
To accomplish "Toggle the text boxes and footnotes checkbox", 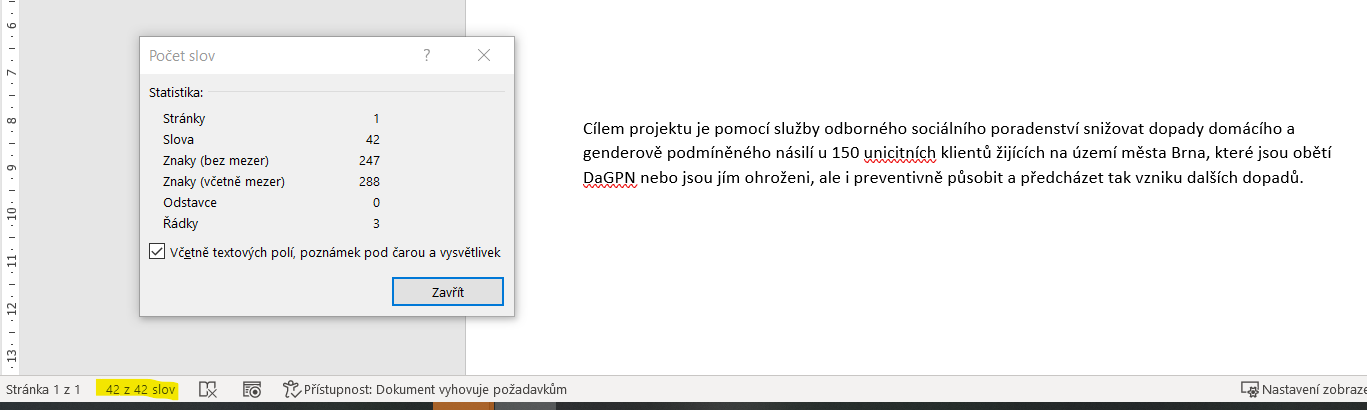I will click(157, 252).
